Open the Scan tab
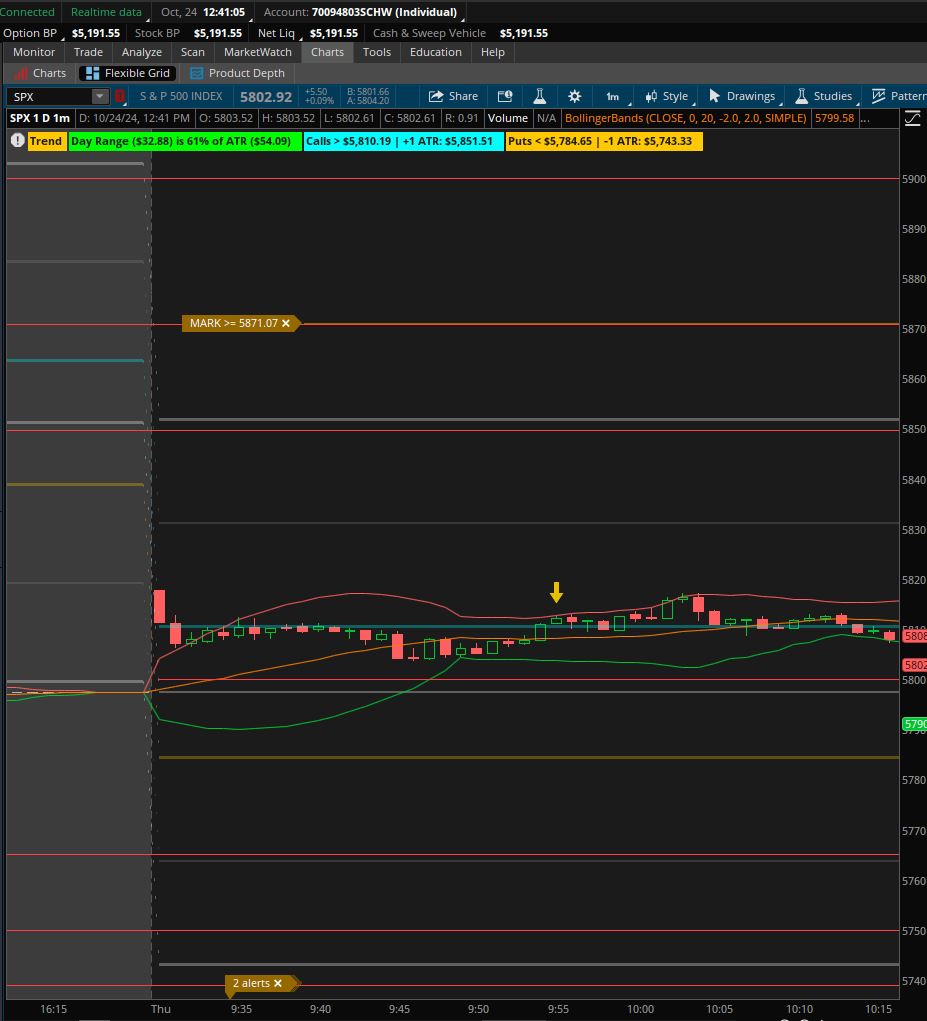This screenshot has width=927, height=1021. click(x=192, y=52)
